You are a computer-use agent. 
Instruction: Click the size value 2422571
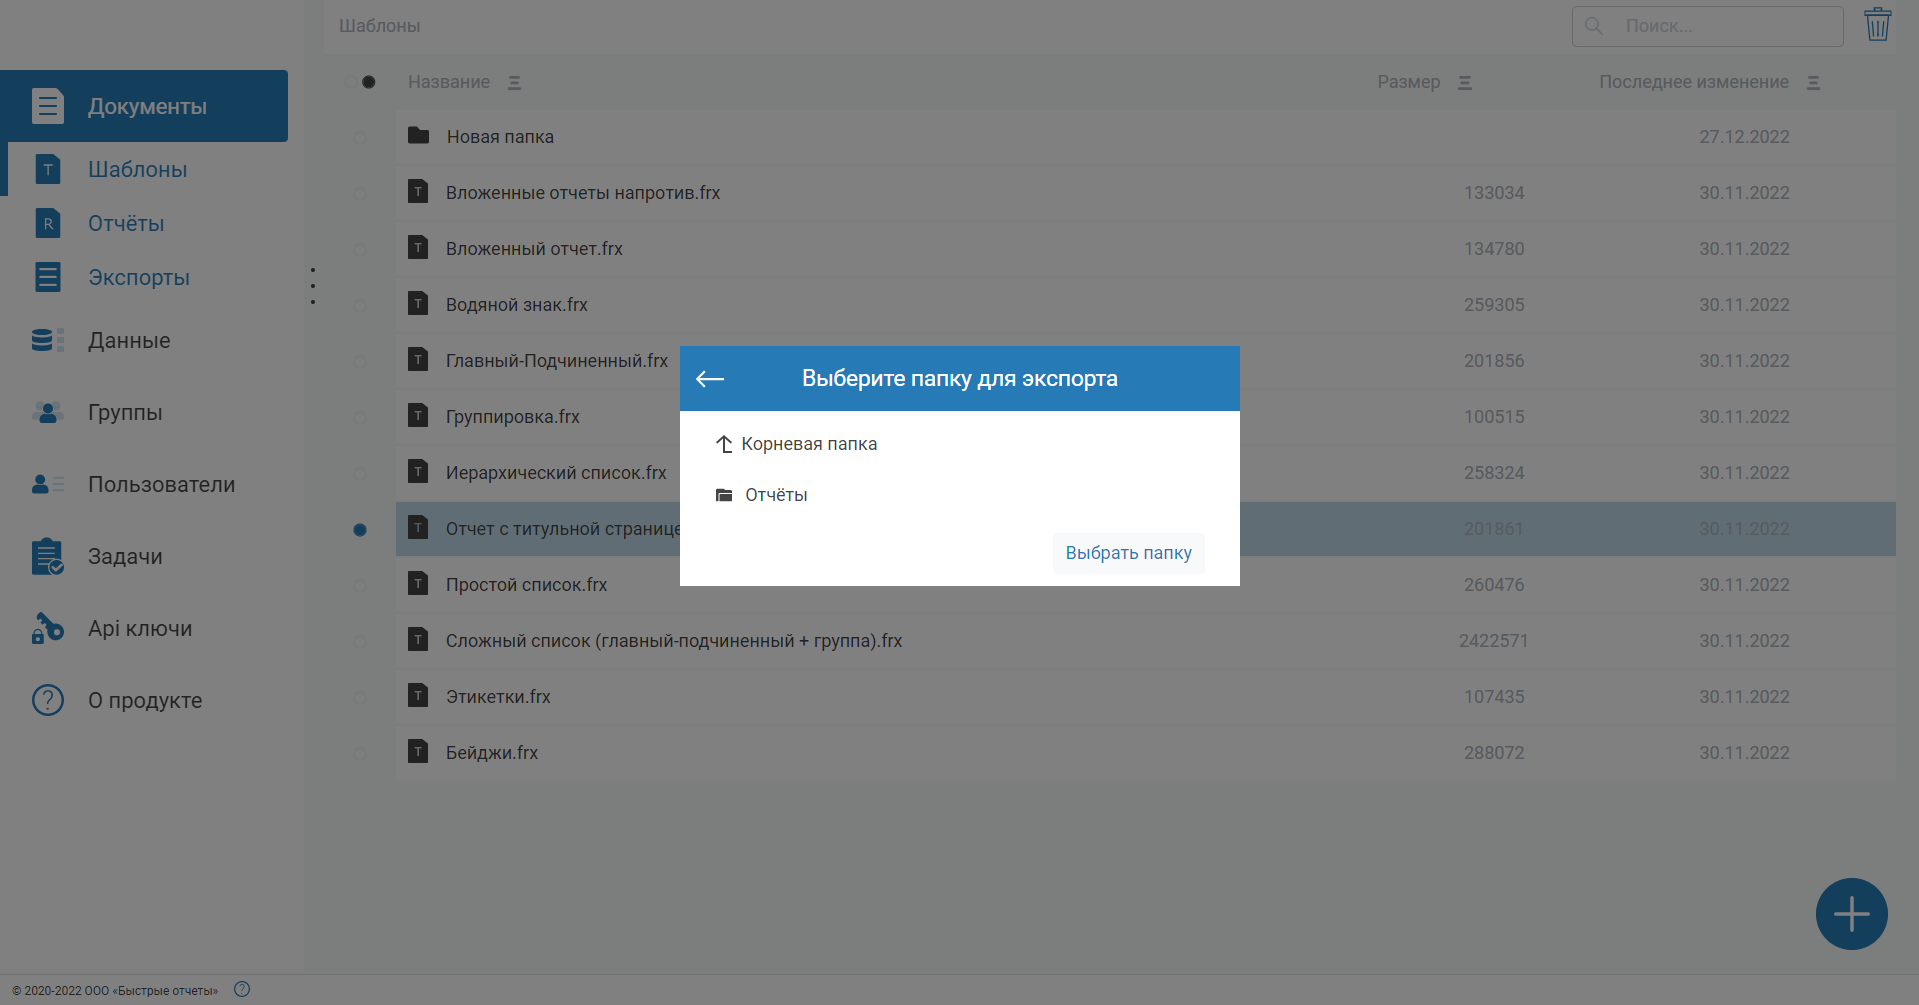click(1493, 641)
